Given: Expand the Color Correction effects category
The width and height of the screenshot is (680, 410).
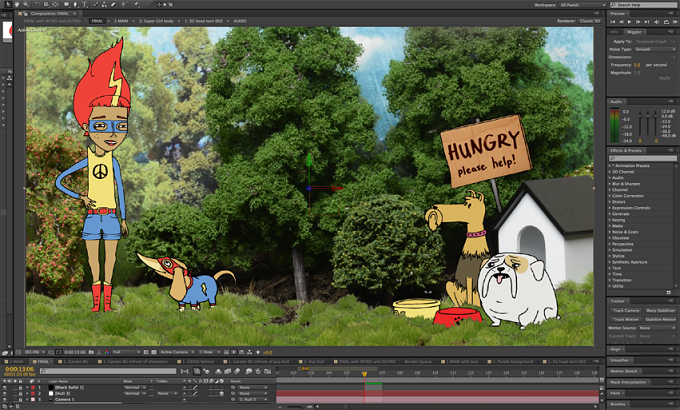Looking at the screenshot, I should click(610, 196).
